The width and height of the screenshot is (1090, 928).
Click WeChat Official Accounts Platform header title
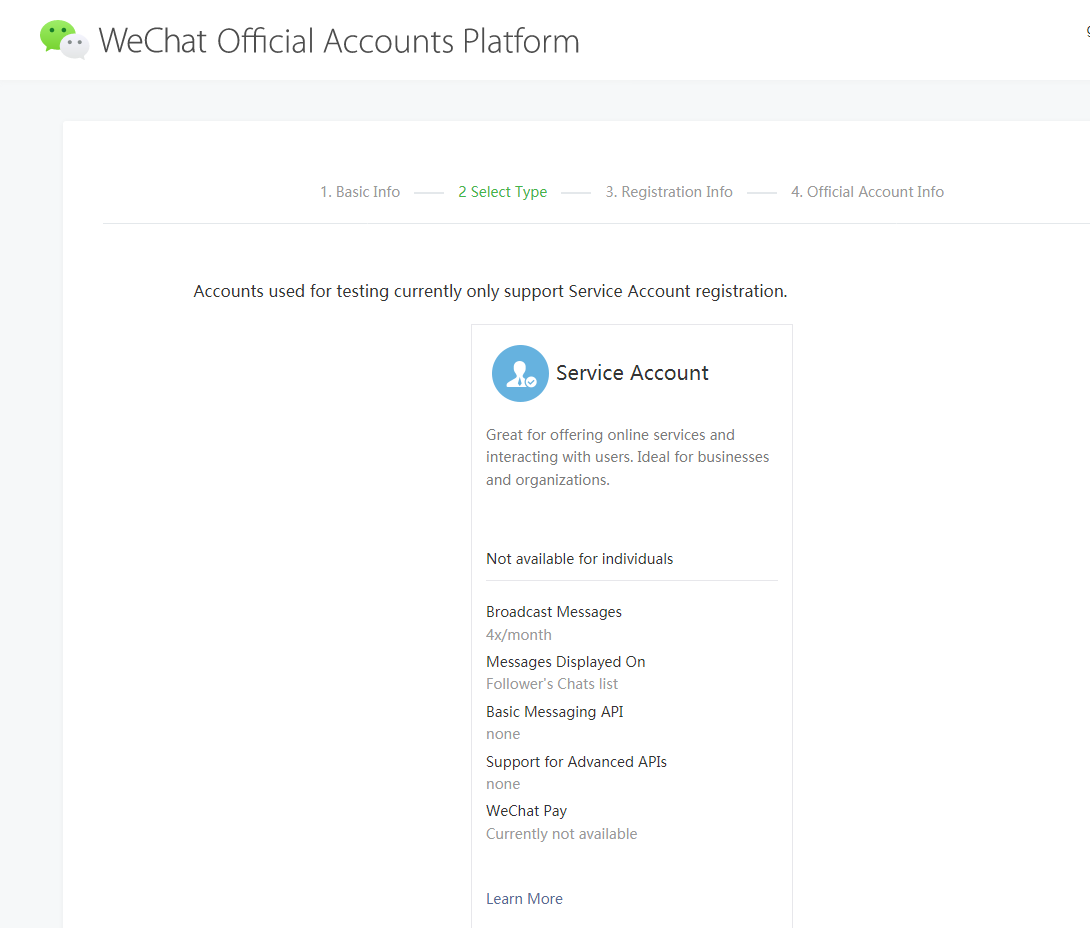tap(339, 41)
